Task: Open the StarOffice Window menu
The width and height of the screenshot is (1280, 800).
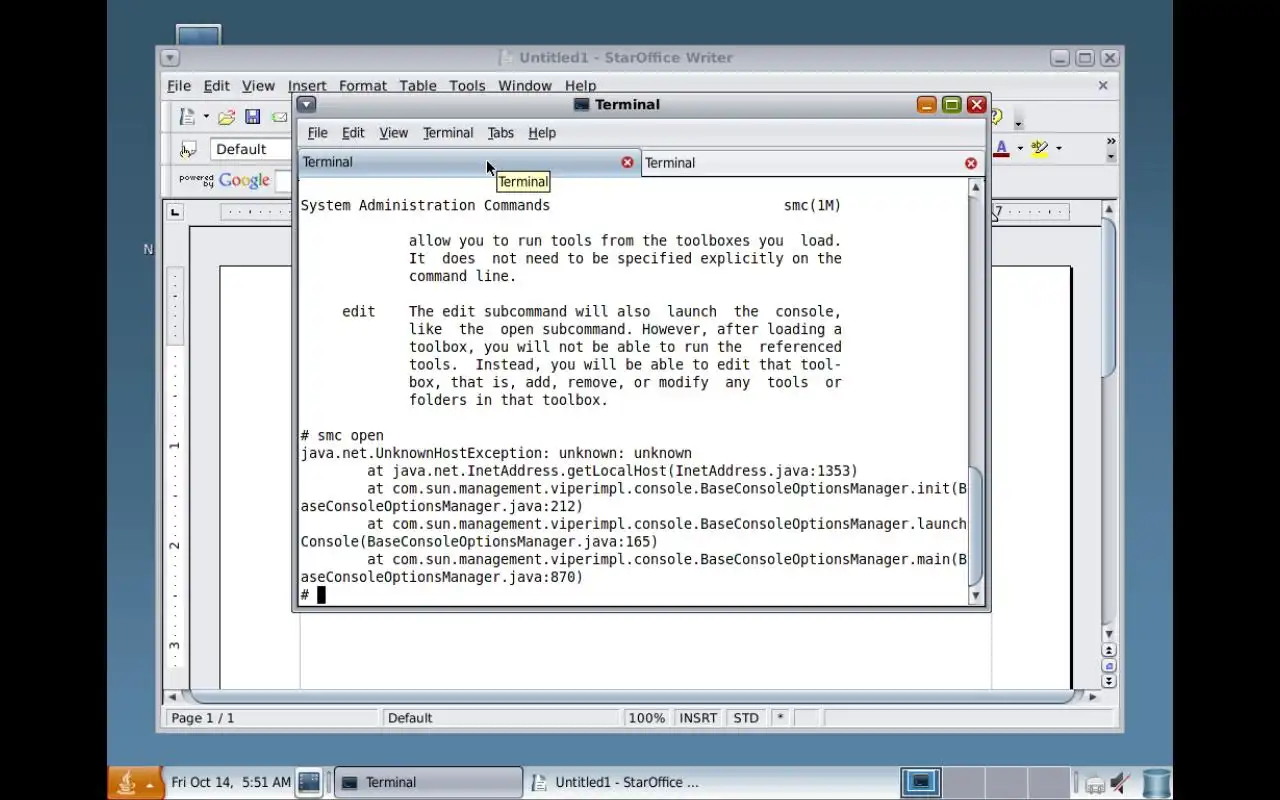Action: [525, 86]
